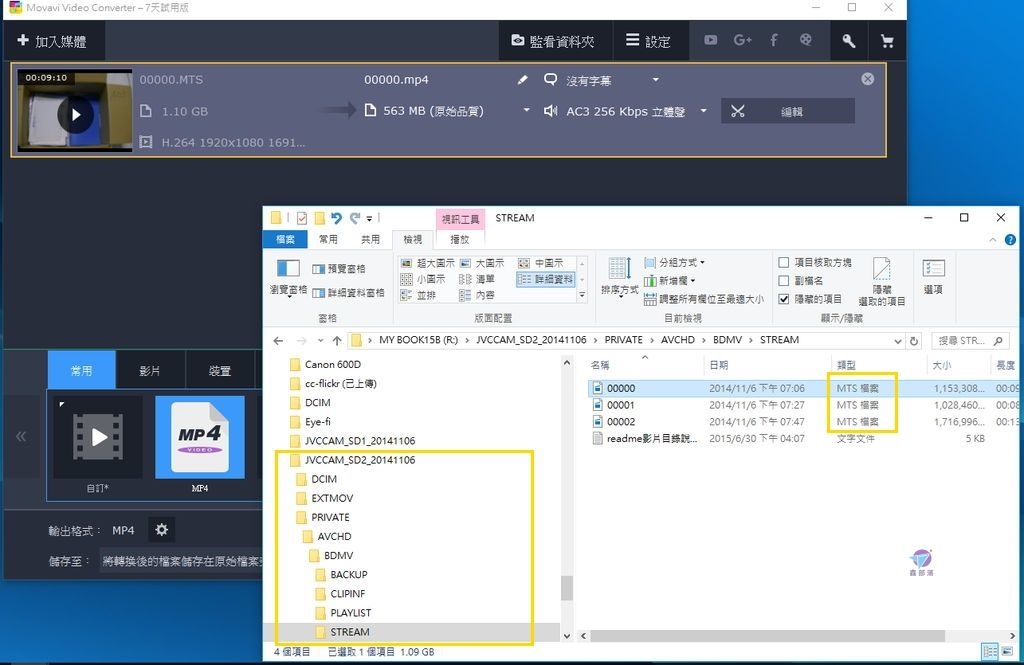Open the Add columns dropdown
The height and width of the screenshot is (665, 1024).
tap(669, 280)
